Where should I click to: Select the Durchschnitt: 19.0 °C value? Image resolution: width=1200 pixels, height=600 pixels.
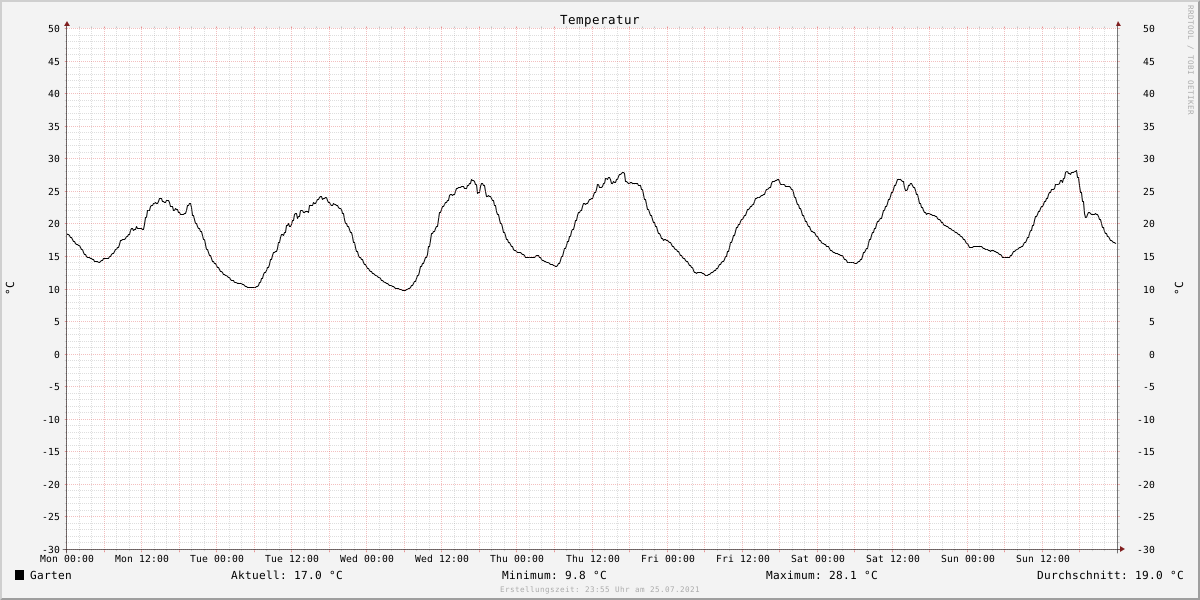1110,575
